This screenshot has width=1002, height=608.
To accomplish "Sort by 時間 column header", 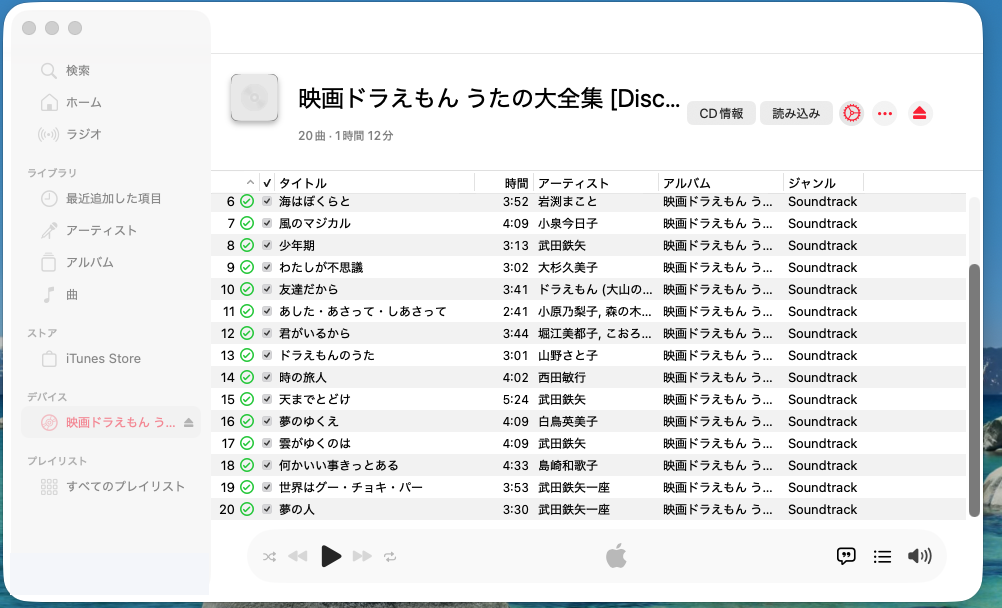I will tap(516, 183).
